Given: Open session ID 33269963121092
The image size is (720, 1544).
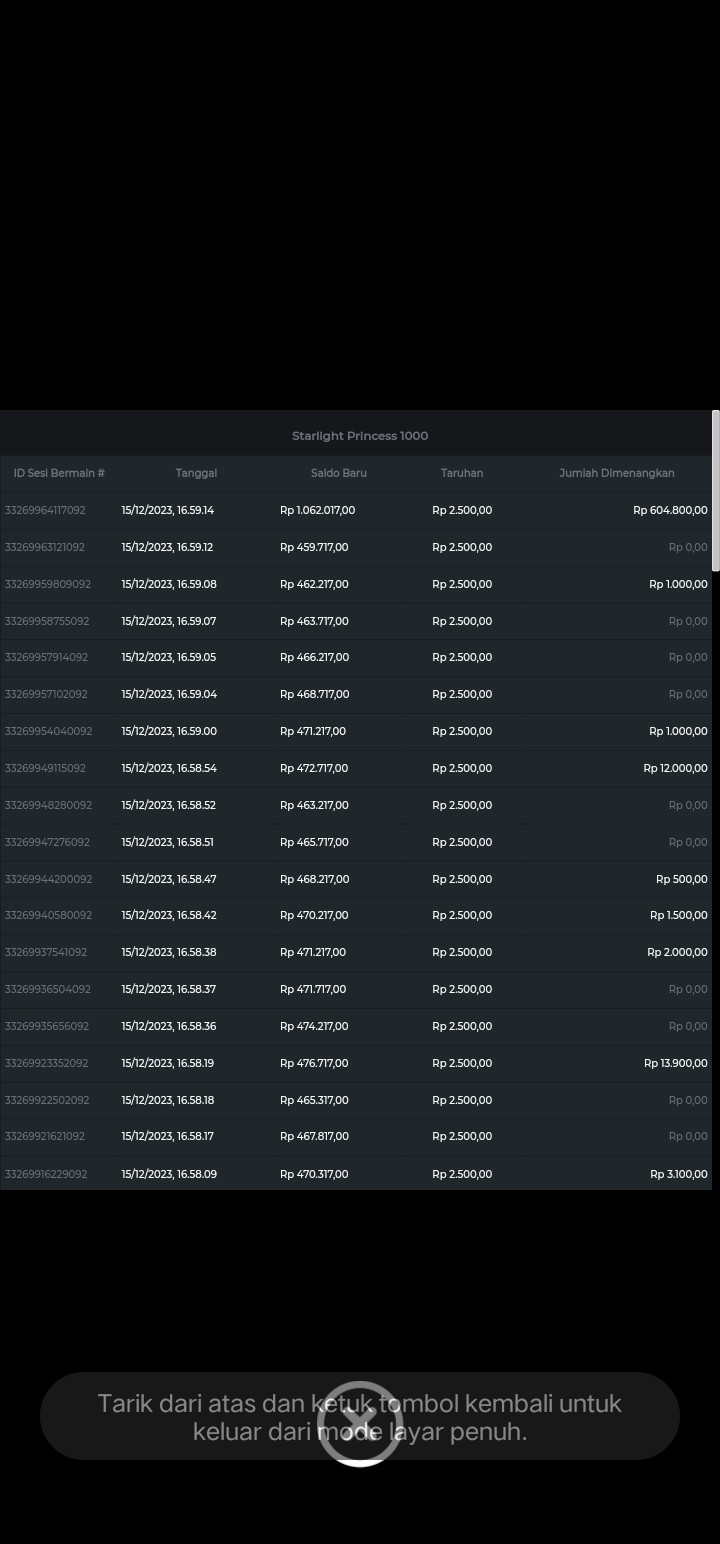Looking at the screenshot, I should coord(45,547).
